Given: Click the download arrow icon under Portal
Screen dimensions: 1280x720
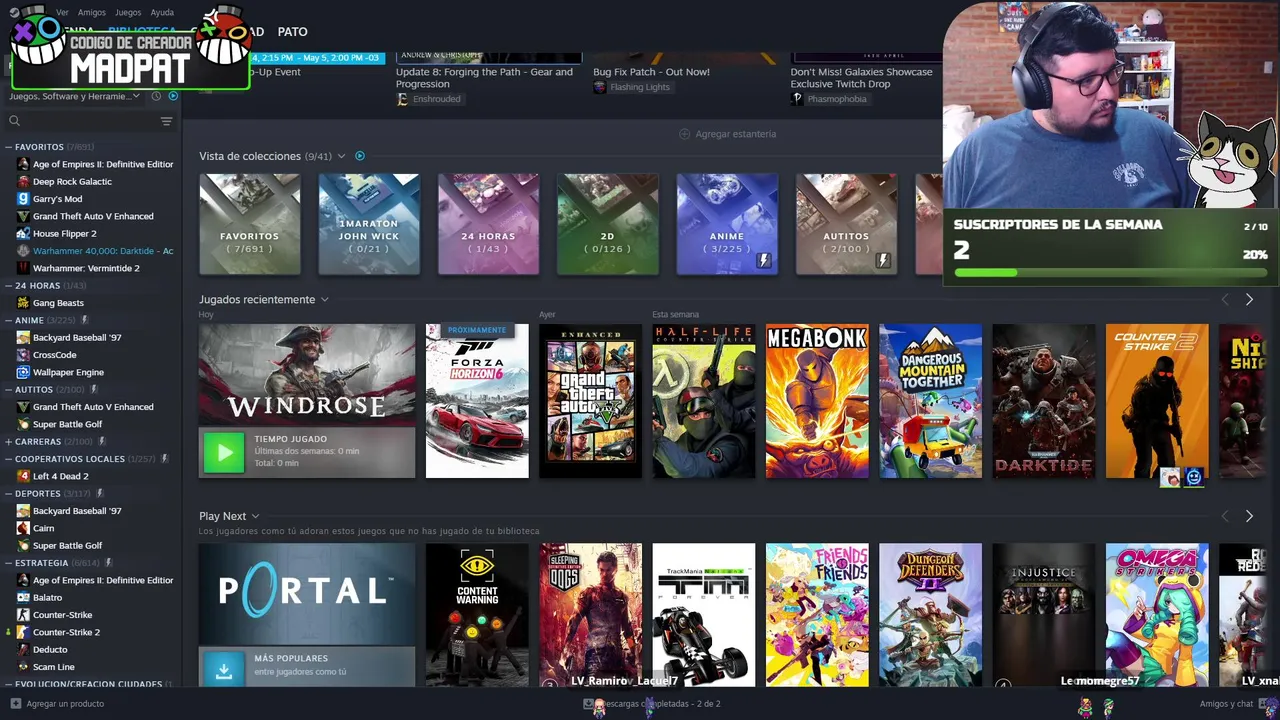Looking at the screenshot, I should point(224,670).
